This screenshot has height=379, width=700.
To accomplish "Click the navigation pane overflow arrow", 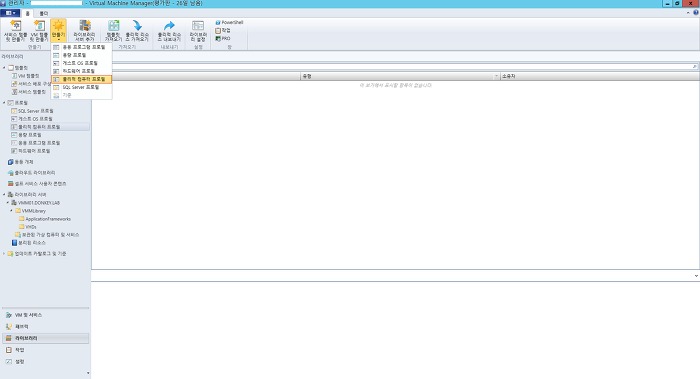I will pos(88,373).
